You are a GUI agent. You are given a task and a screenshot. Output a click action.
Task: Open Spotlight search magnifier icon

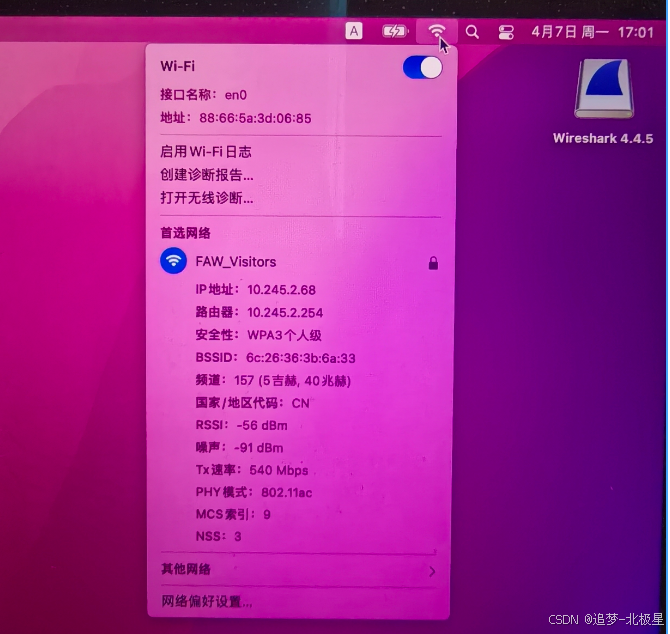click(x=472, y=32)
